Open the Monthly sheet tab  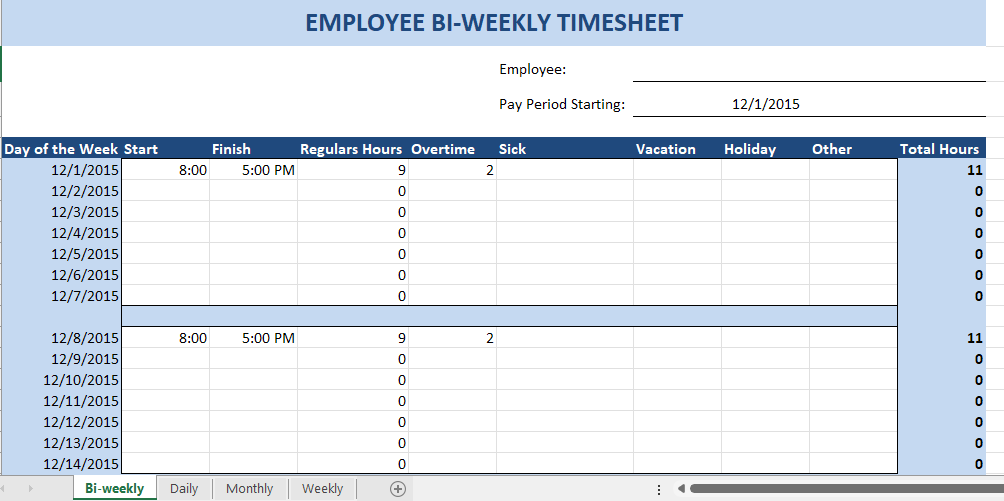tap(249, 489)
